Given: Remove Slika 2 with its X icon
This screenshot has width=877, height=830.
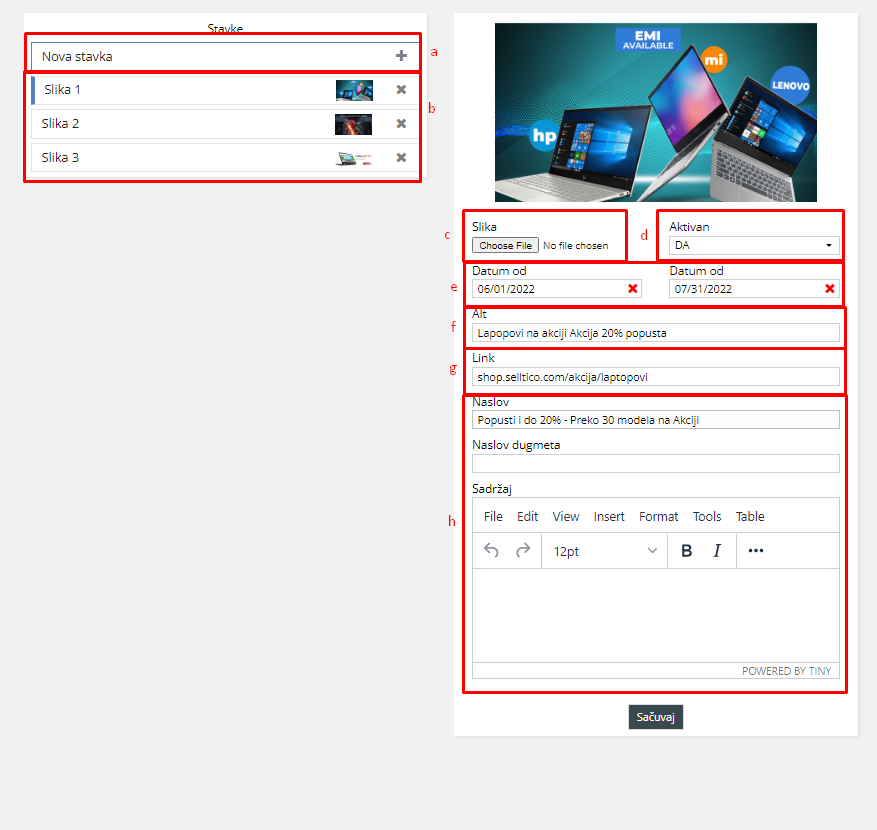Looking at the screenshot, I should pyautogui.click(x=401, y=124).
